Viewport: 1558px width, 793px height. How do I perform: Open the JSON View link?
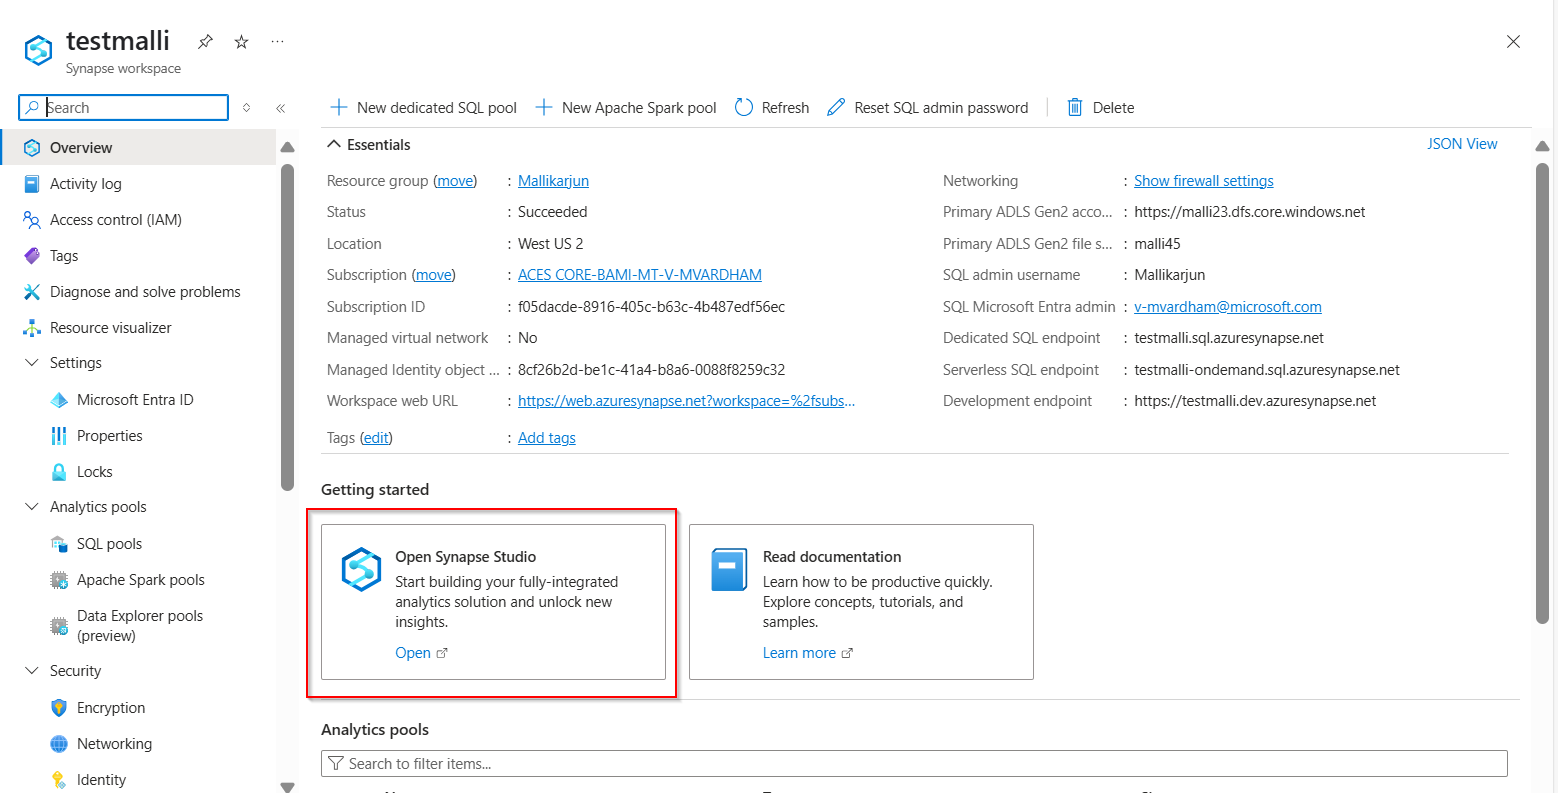coord(1462,144)
